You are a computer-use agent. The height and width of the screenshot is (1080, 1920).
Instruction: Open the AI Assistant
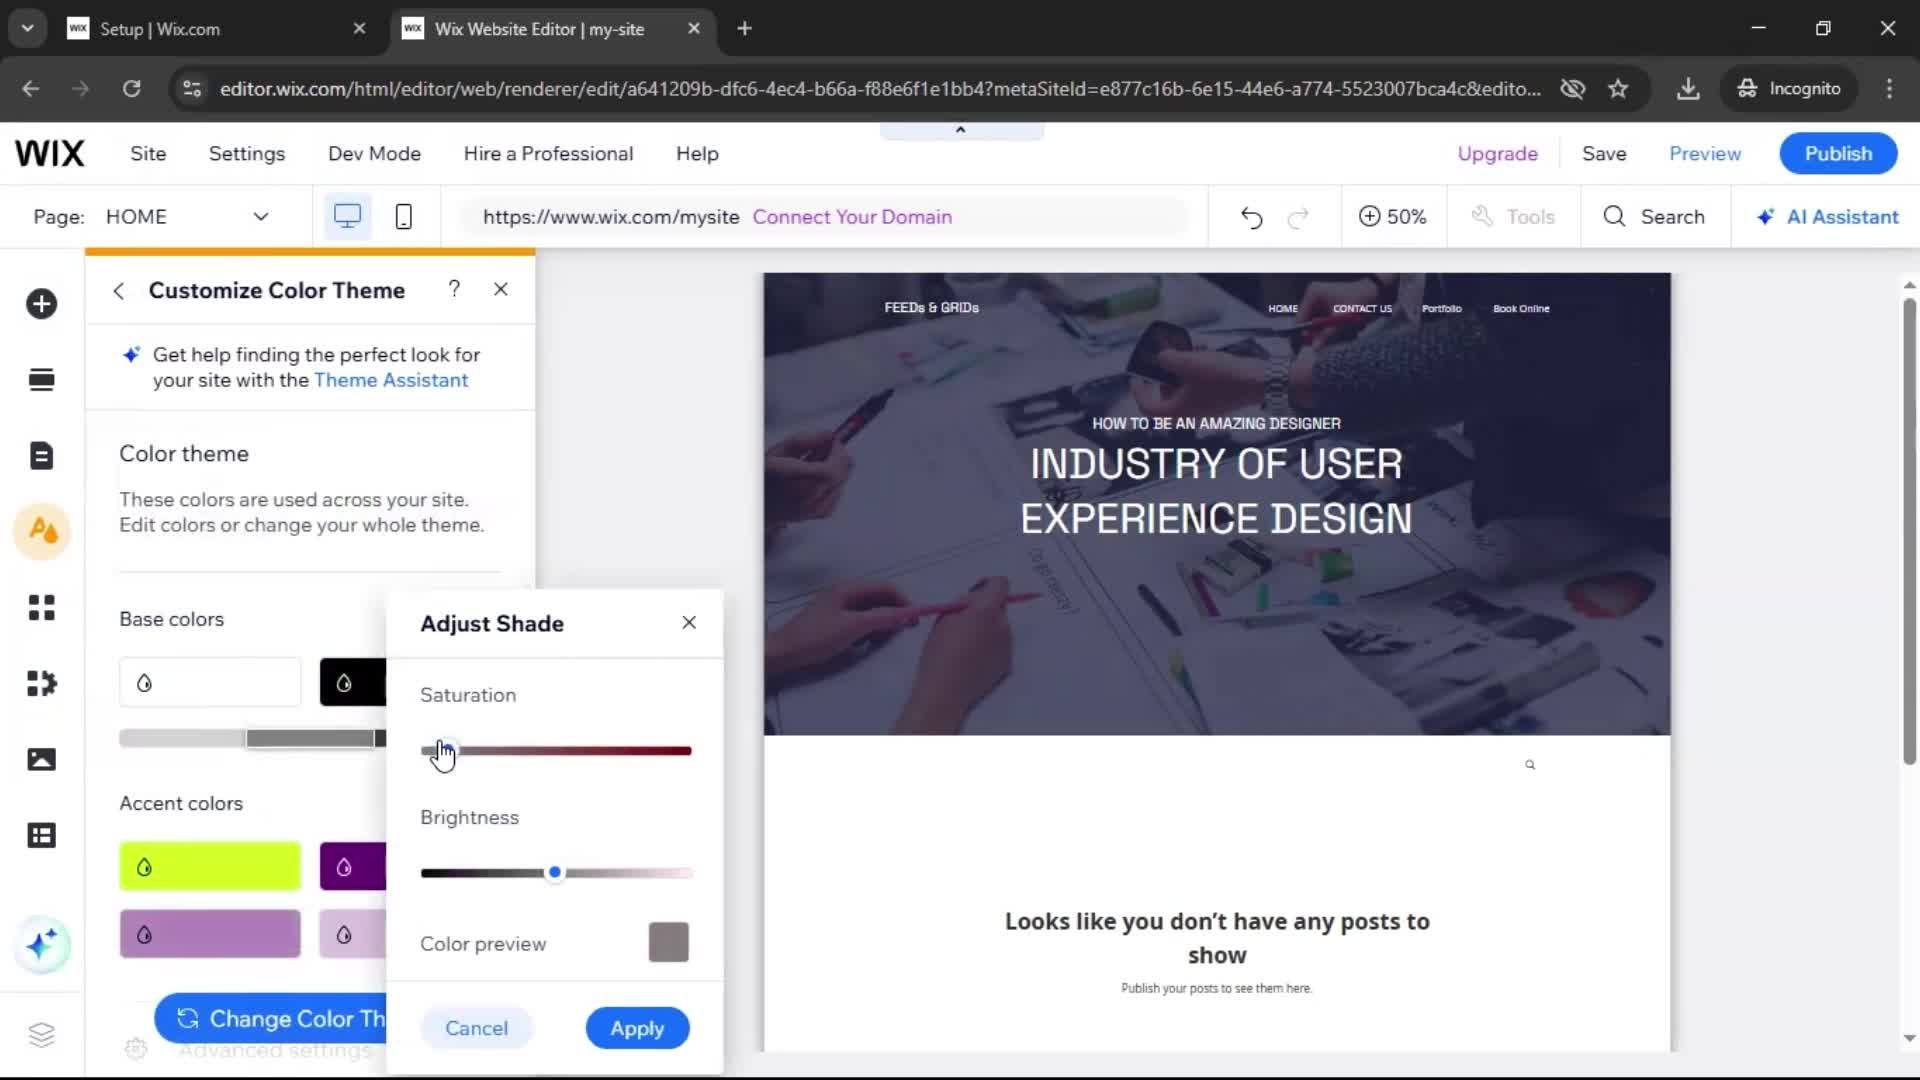(1827, 217)
